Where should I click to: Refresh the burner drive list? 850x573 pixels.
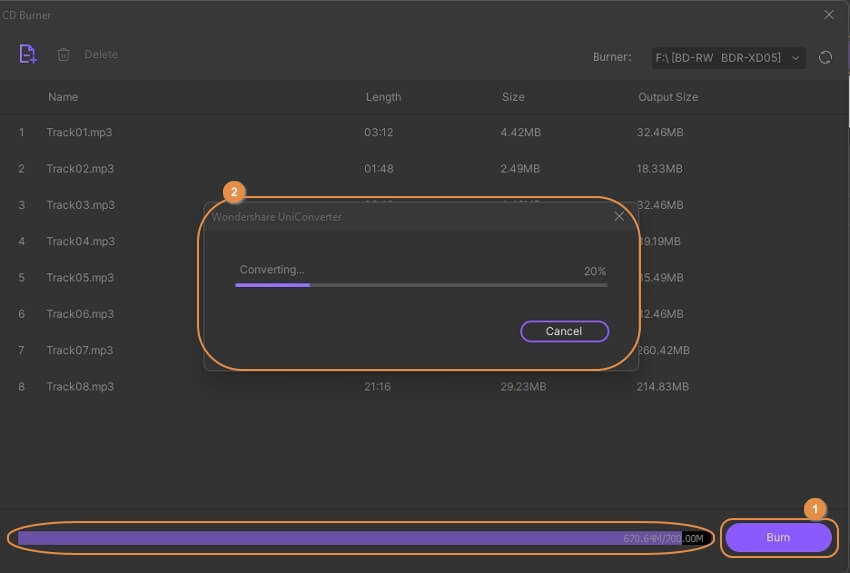click(825, 58)
